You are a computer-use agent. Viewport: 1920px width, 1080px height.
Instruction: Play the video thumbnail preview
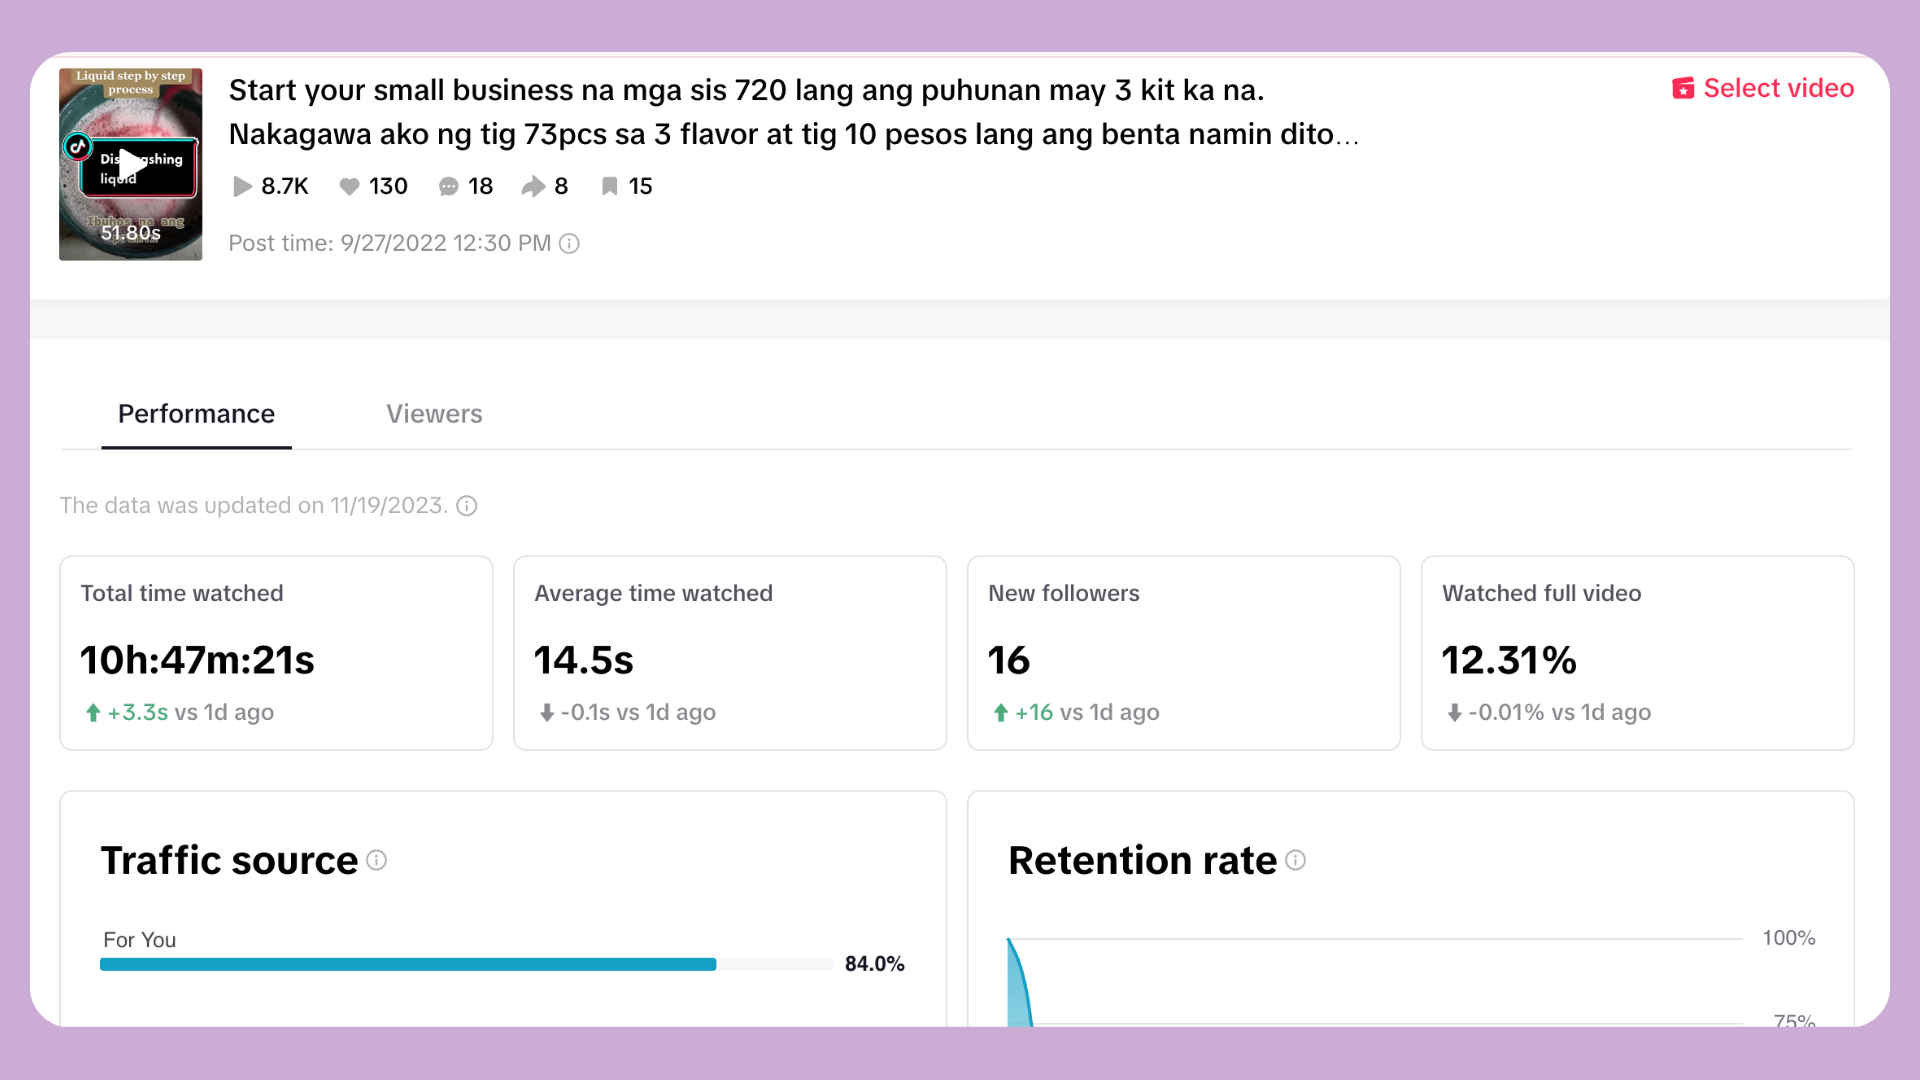point(131,164)
